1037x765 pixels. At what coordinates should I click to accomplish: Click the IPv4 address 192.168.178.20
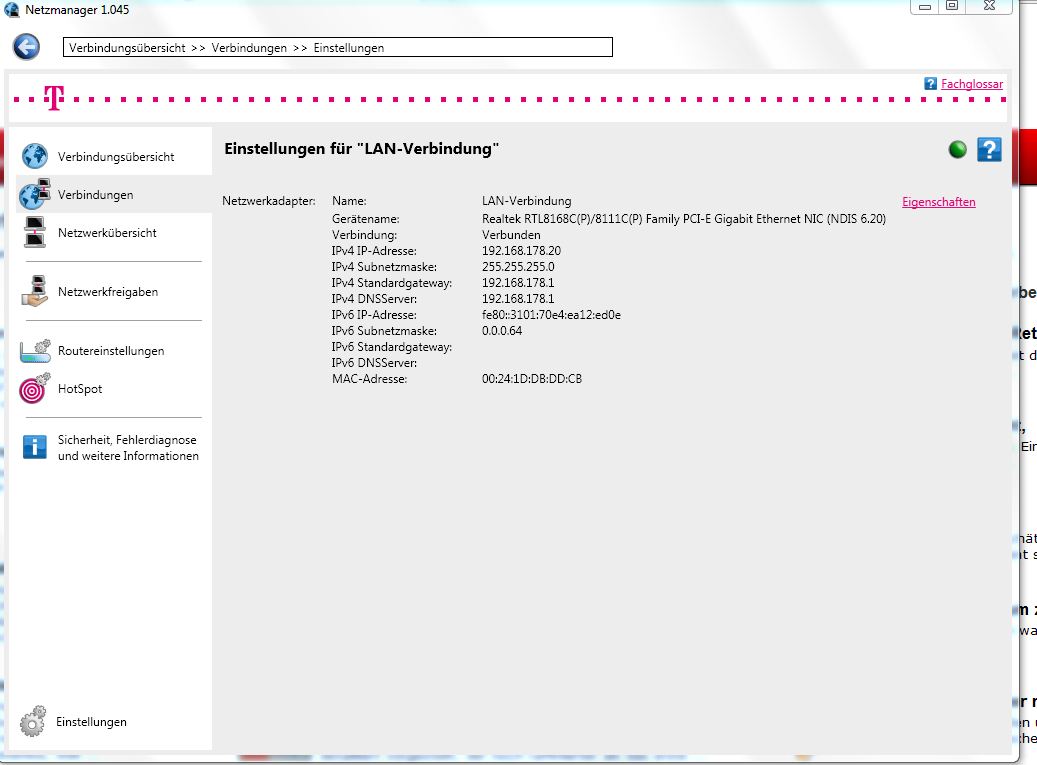521,251
